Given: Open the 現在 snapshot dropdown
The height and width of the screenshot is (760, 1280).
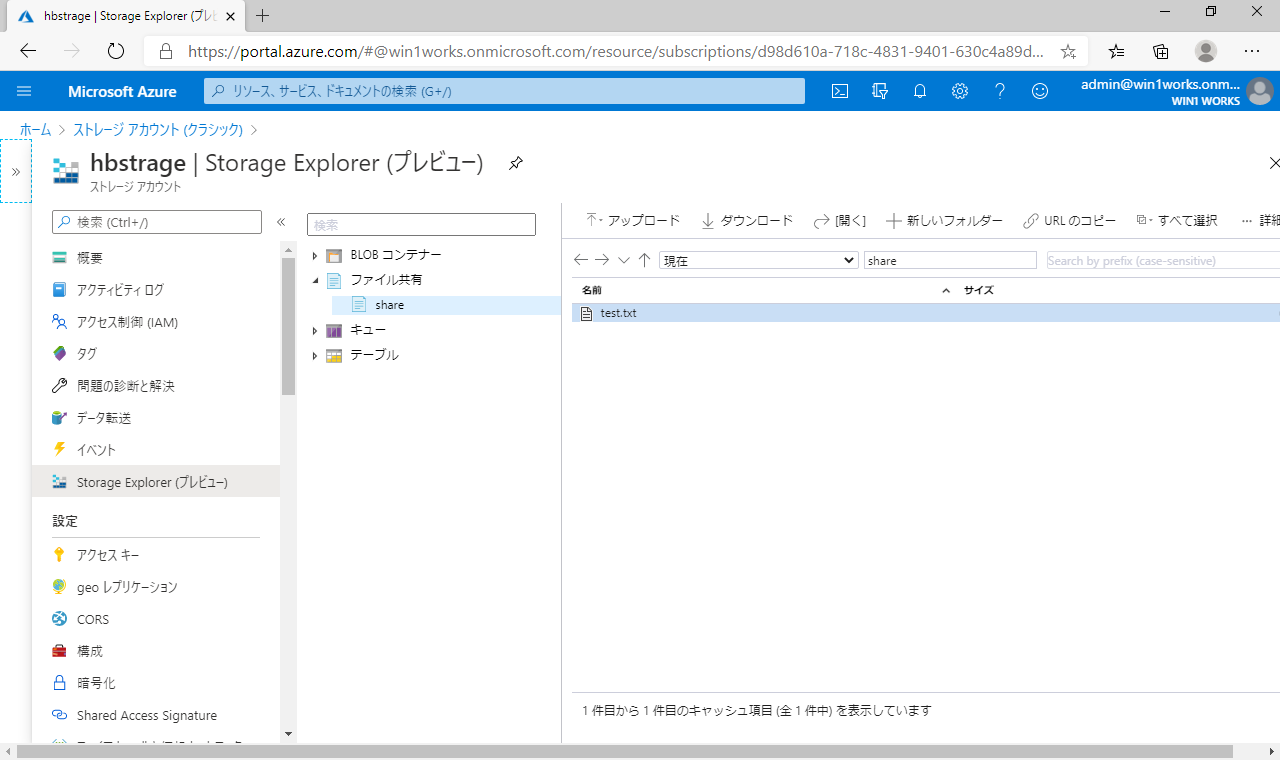Looking at the screenshot, I should [x=759, y=260].
